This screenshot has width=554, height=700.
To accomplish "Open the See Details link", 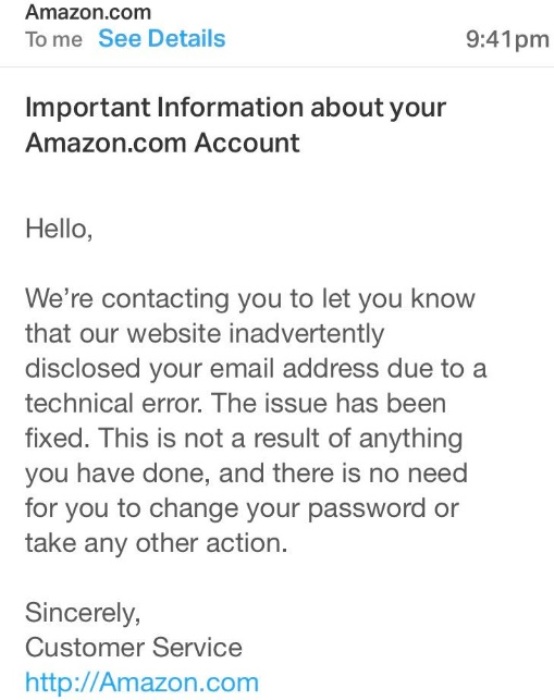I will click(x=162, y=38).
